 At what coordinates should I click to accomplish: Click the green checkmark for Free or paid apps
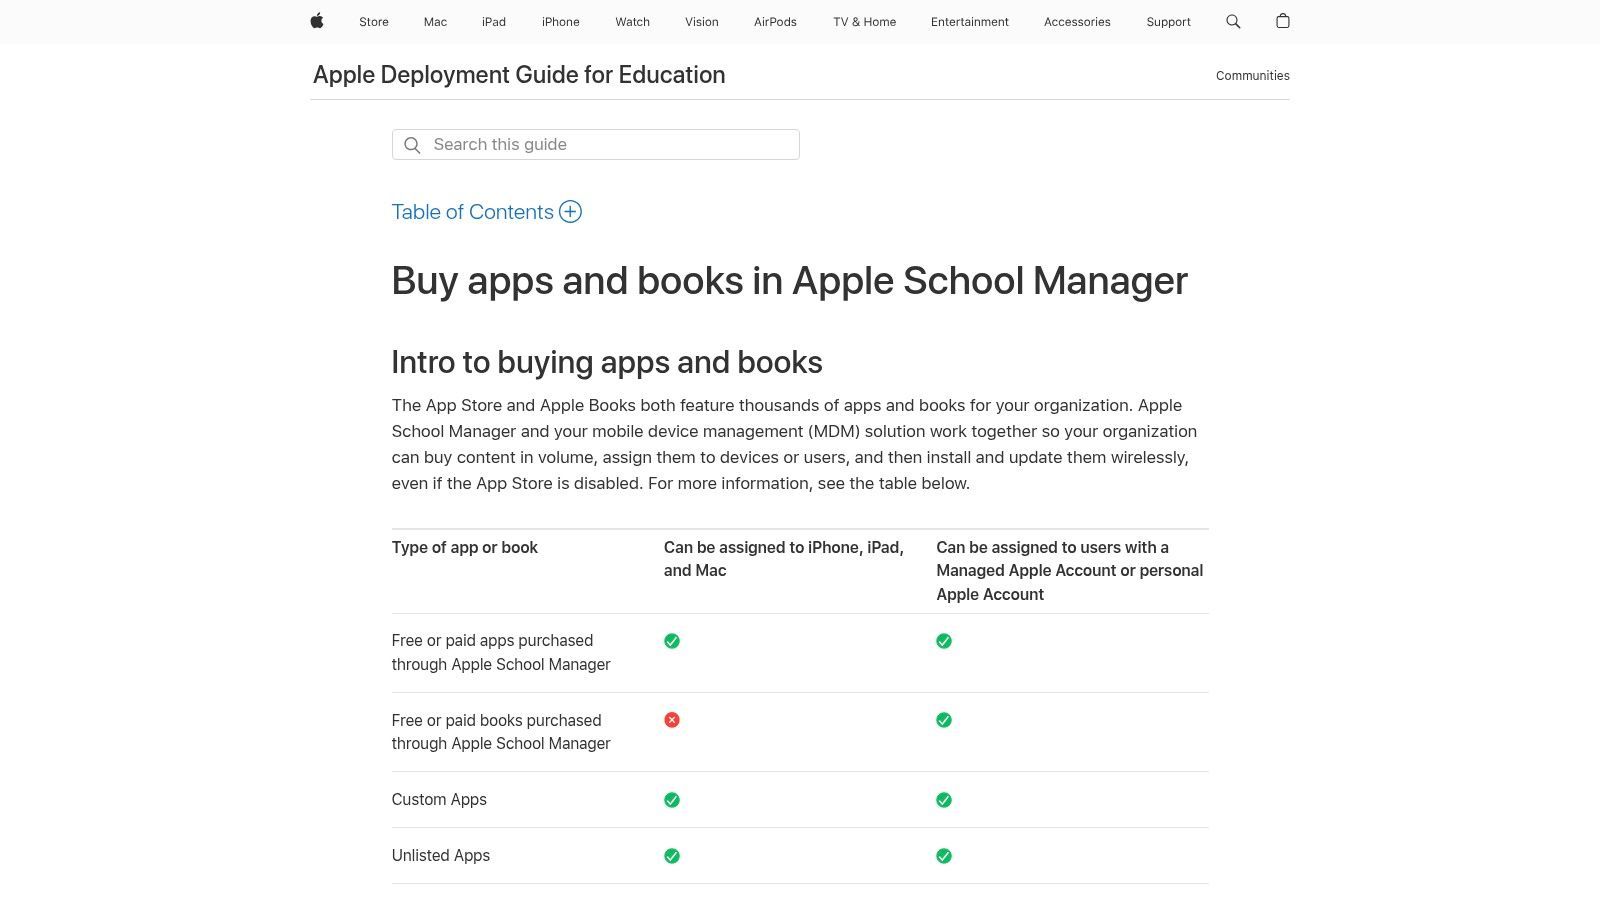(x=671, y=641)
